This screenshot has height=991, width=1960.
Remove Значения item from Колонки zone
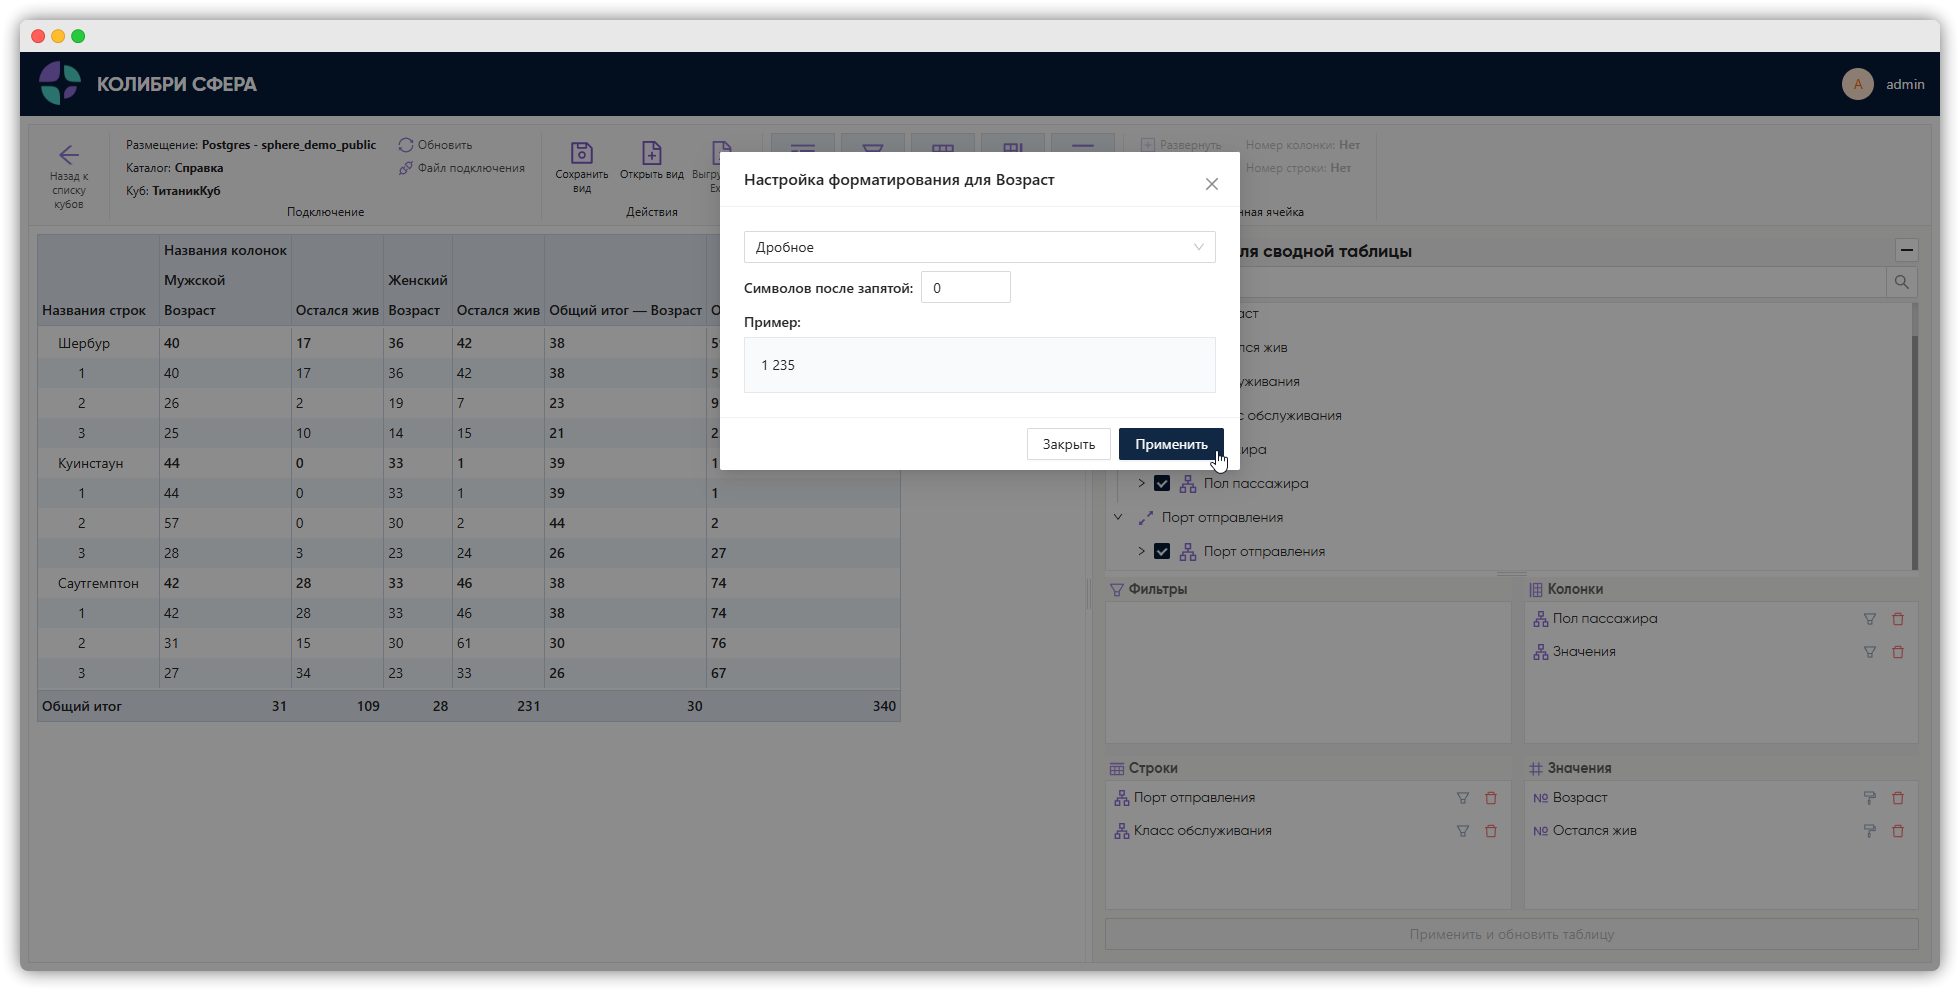[1898, 652]
